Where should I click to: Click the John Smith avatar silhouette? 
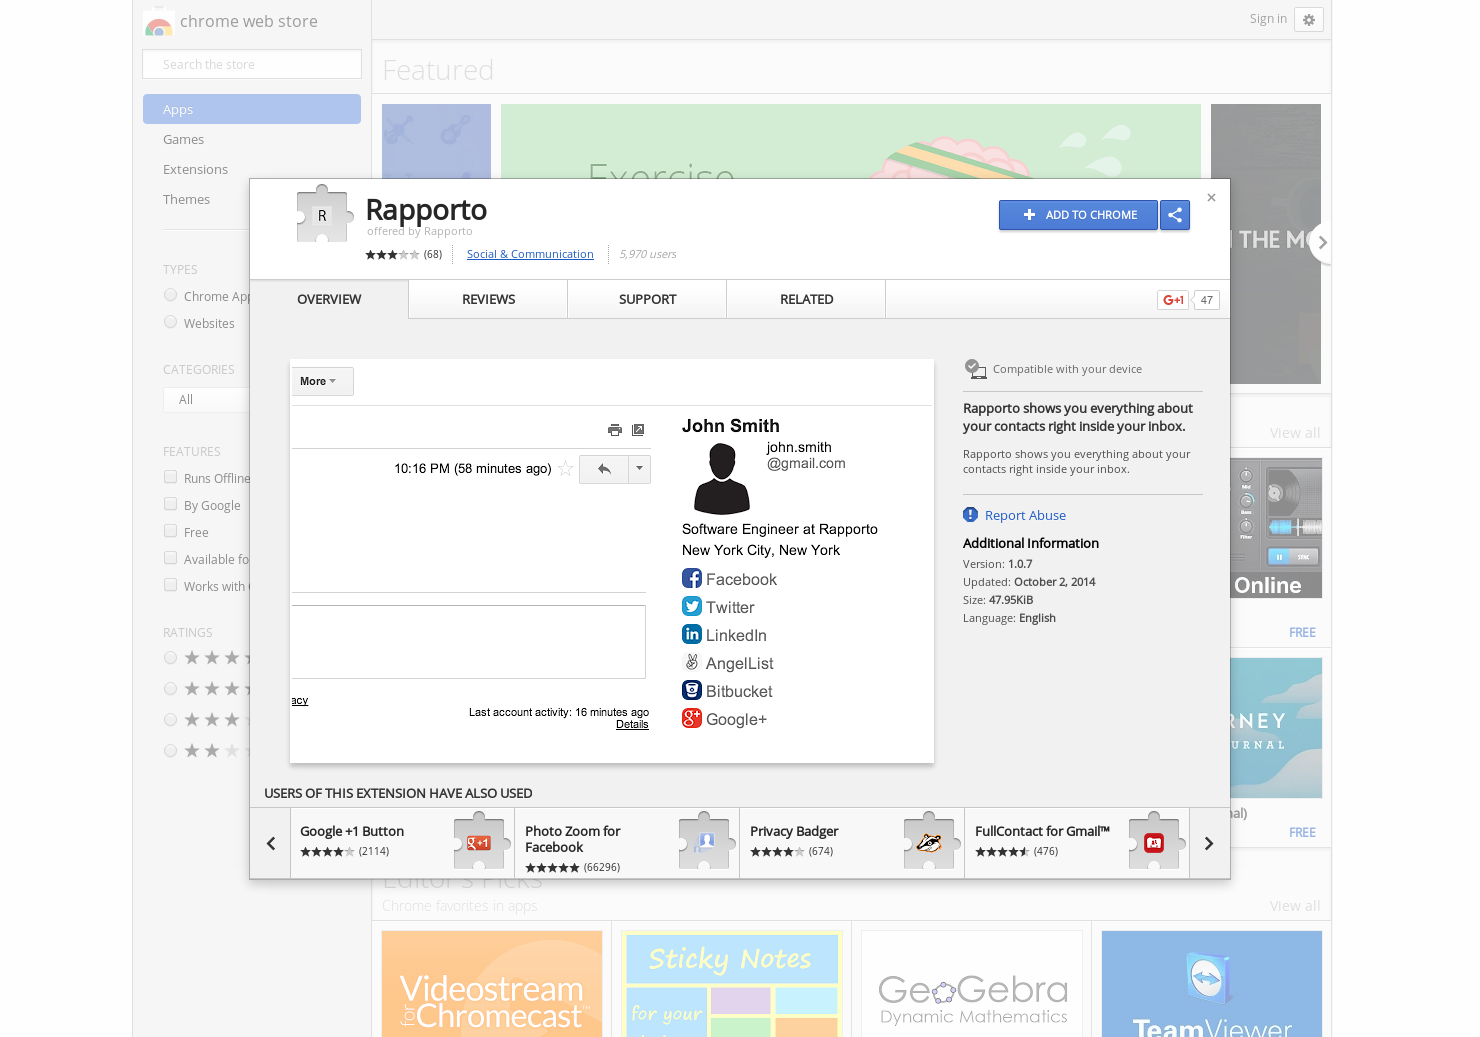722,479
